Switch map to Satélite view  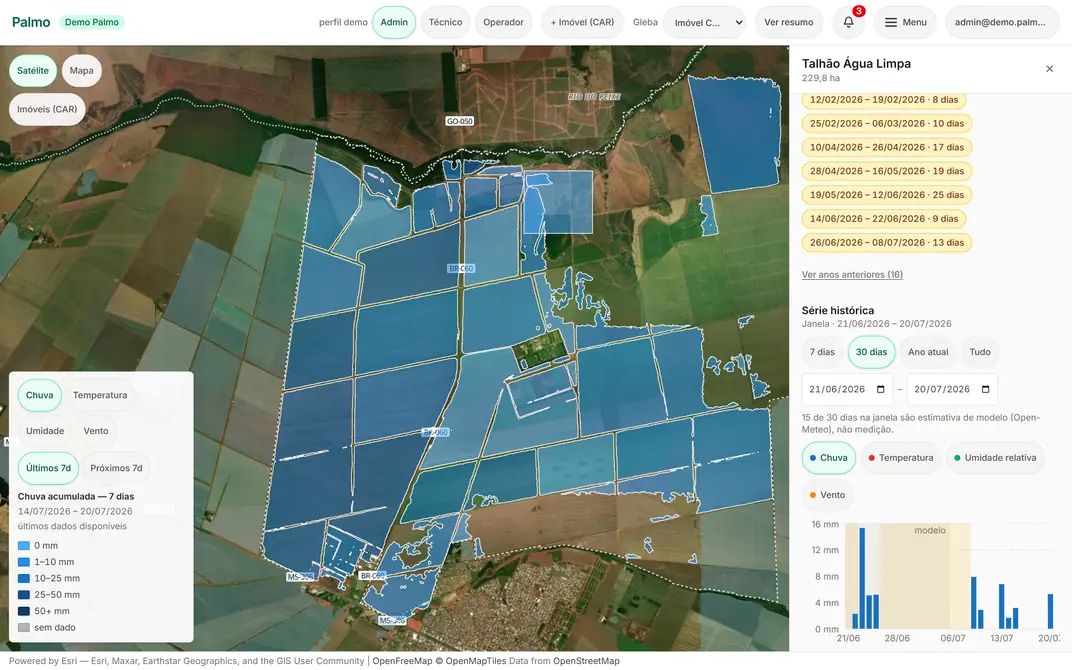click(33, 70)
